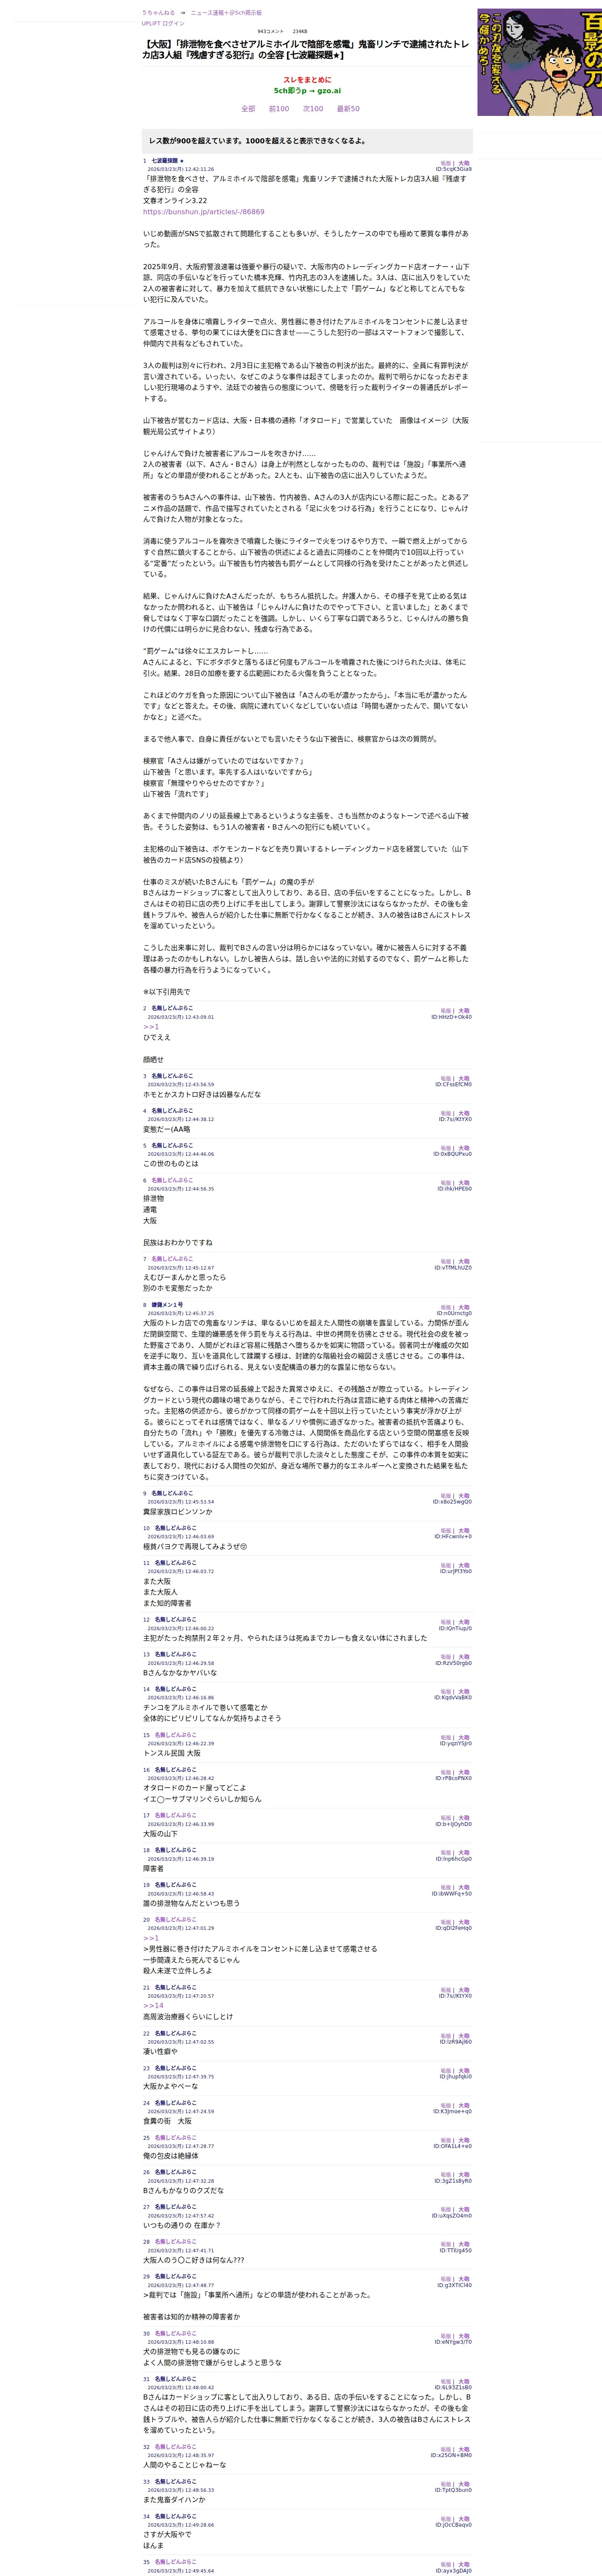Click 大砲 on post 5
The image size is (602, 2576).
tap(464, 1148)
